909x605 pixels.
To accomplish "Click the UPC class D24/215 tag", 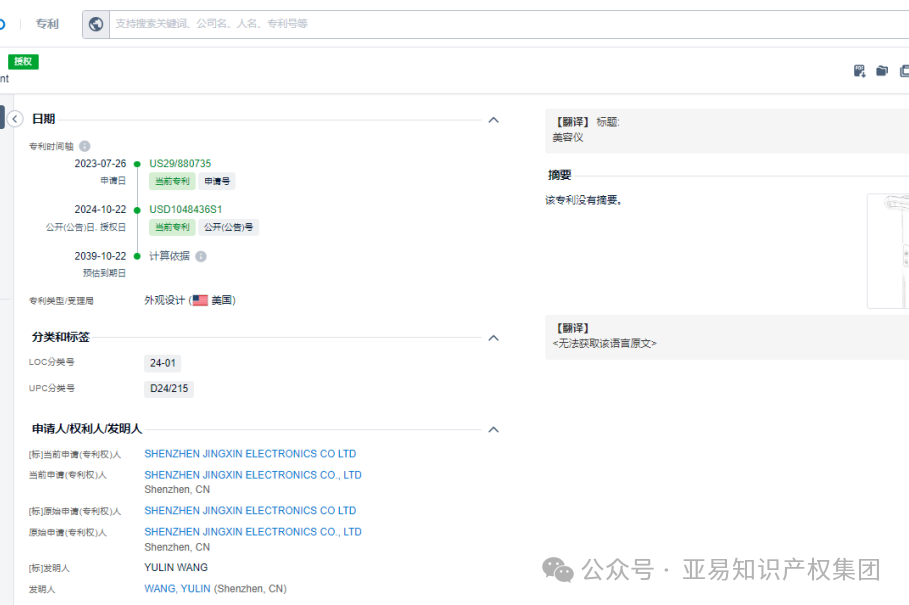I will [169, 389].
